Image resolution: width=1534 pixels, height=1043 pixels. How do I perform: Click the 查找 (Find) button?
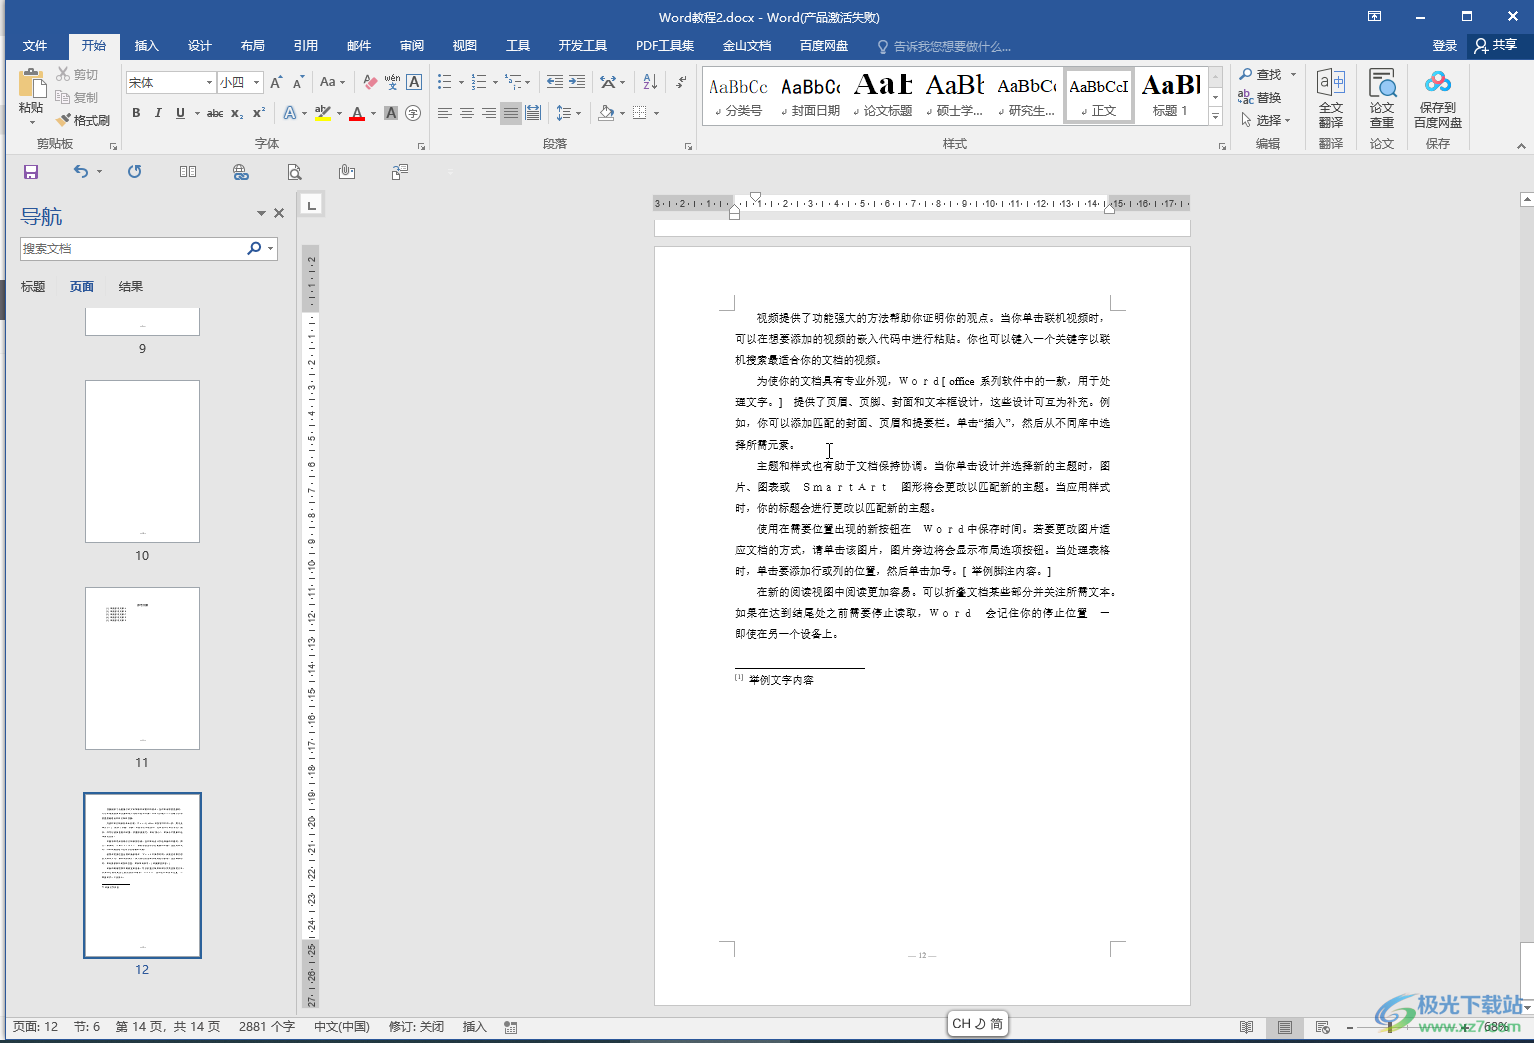coord(1261,75)
